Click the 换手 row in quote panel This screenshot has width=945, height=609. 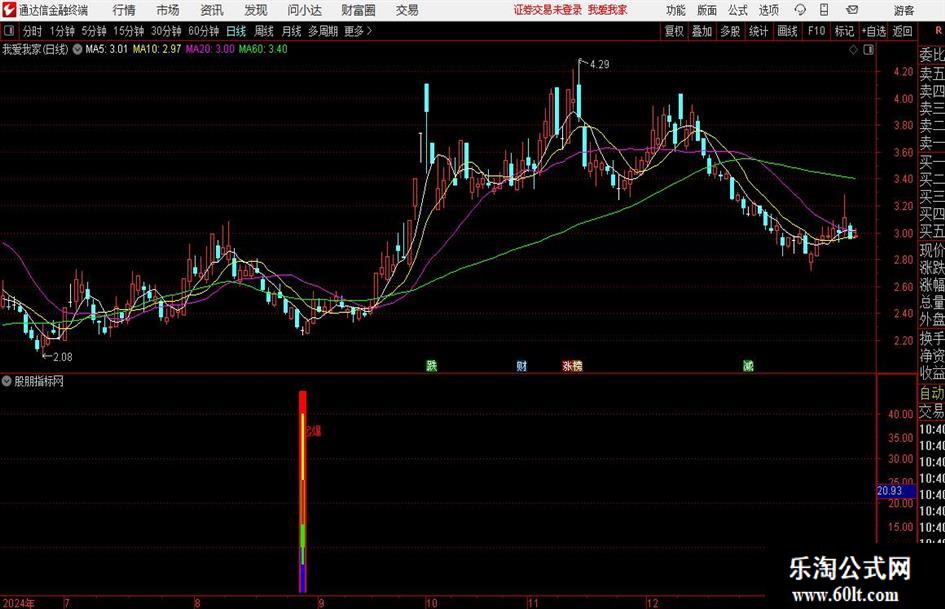click(932, 338)
